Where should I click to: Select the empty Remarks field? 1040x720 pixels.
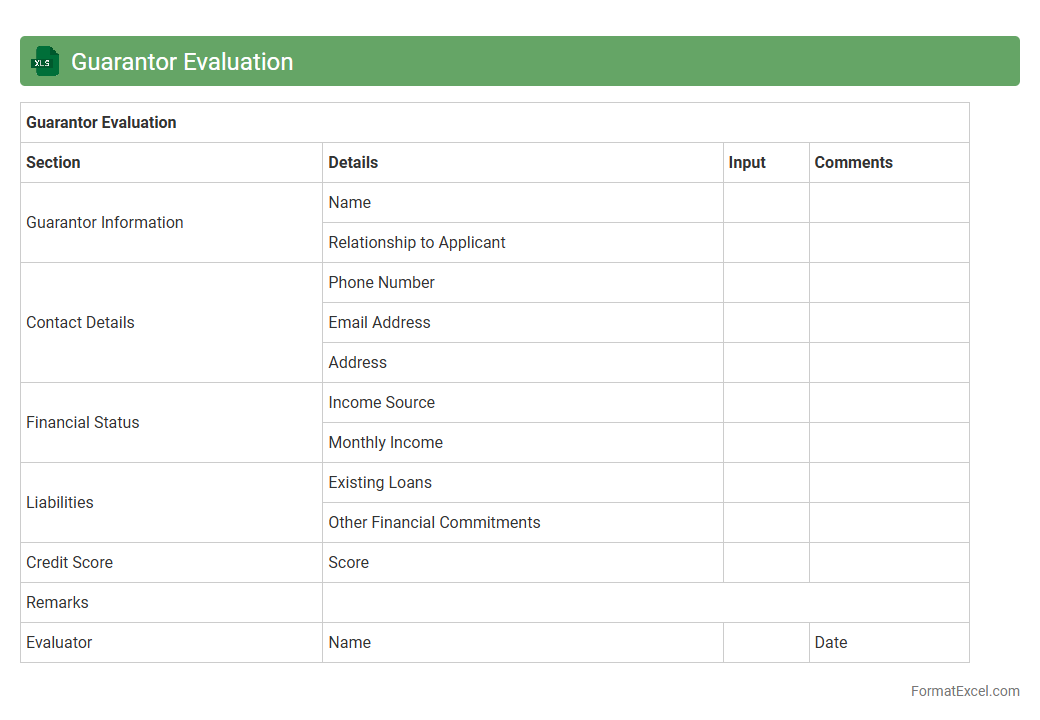[x=645, y=603]
